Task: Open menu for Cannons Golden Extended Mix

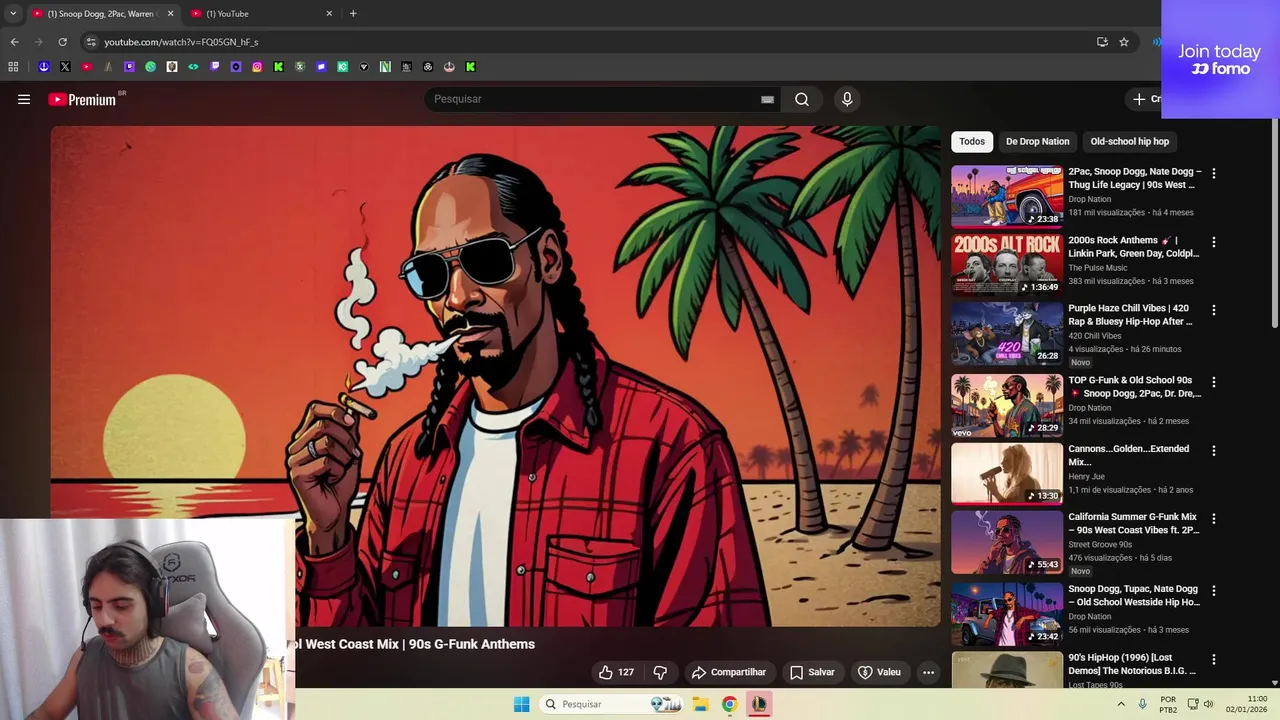Action: [x=1214, y=451]
